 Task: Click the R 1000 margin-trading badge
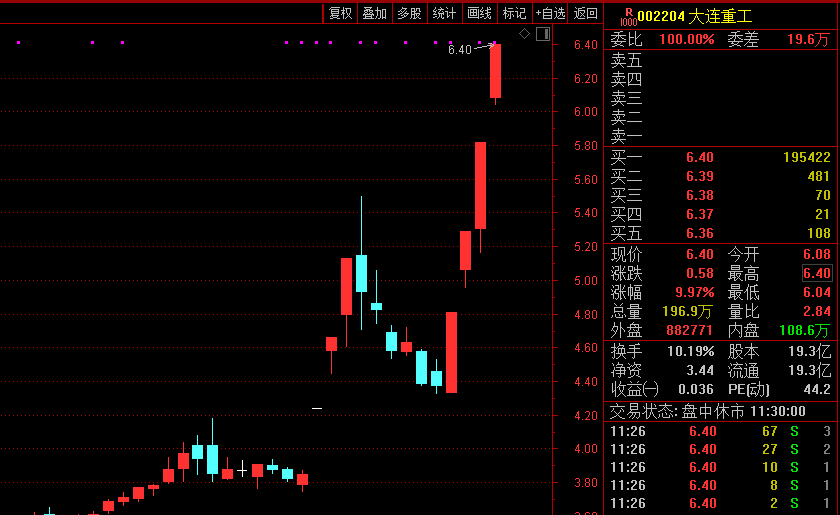pos(628,16)
